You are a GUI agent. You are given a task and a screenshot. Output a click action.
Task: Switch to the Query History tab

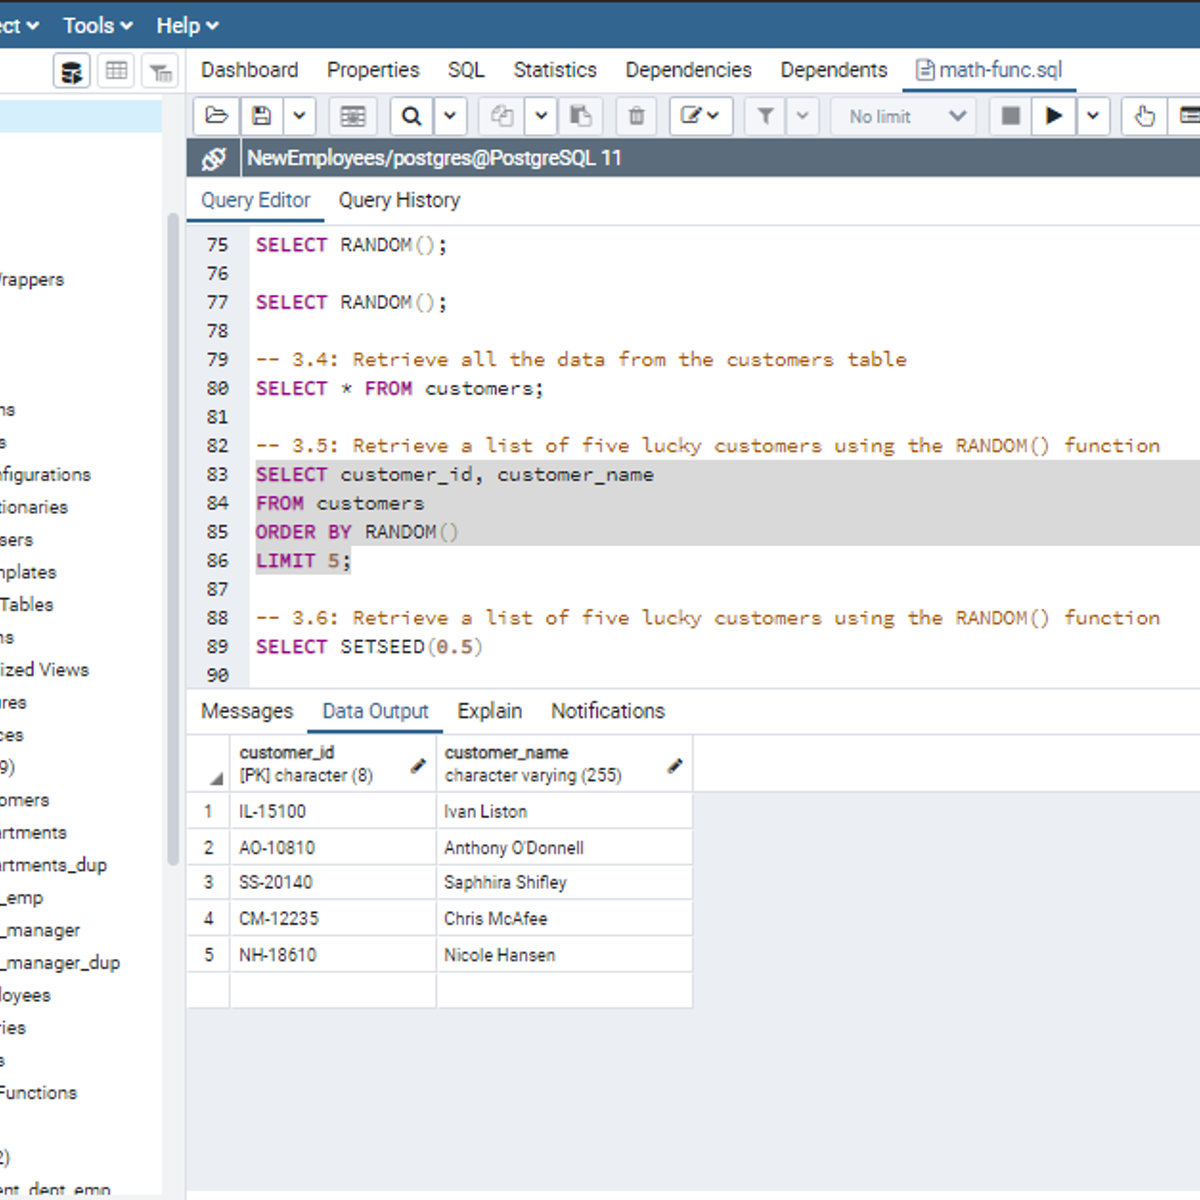click(x=399, y=200)
